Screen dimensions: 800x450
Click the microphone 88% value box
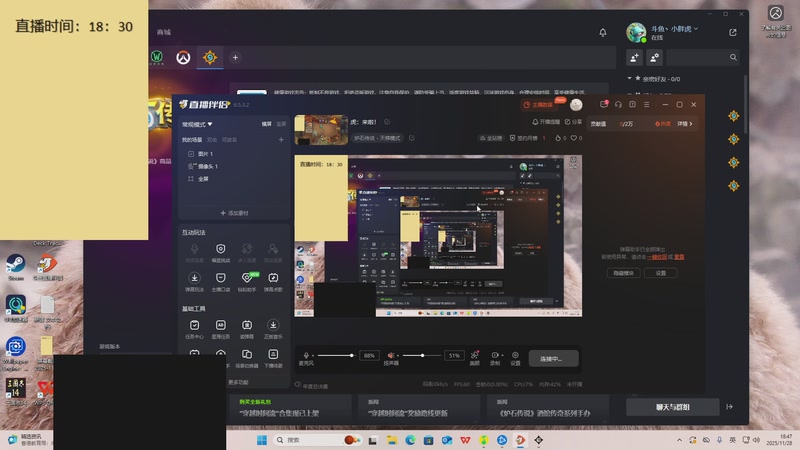pos(369,356)
